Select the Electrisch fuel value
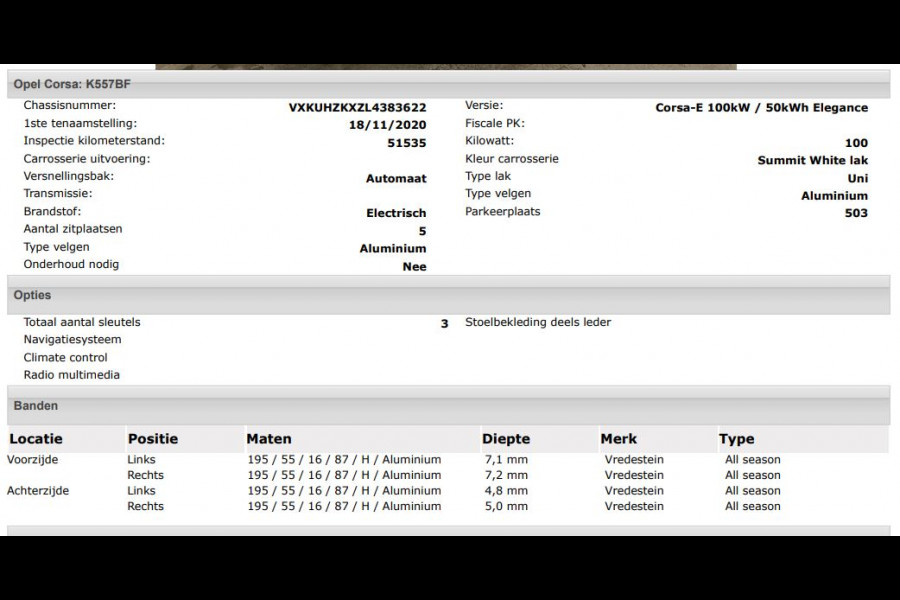 (x=396, y=213)
